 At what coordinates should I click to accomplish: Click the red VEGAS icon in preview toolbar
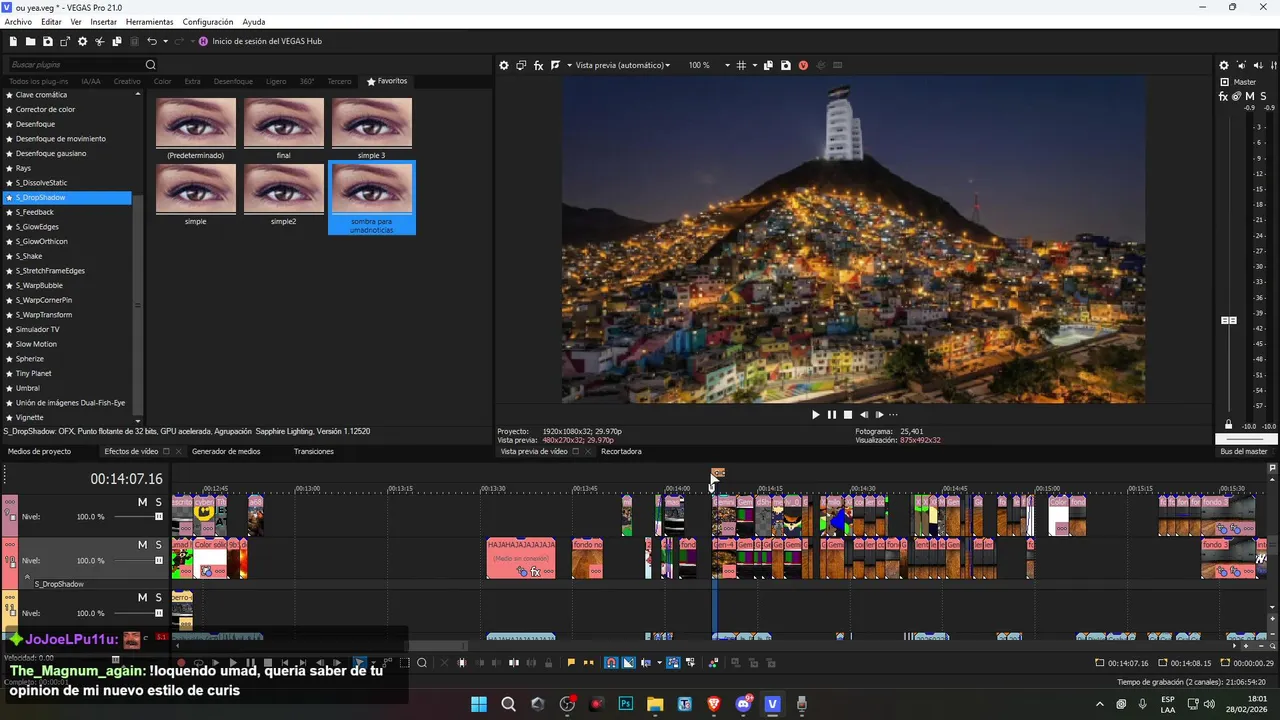pos(803,66)
